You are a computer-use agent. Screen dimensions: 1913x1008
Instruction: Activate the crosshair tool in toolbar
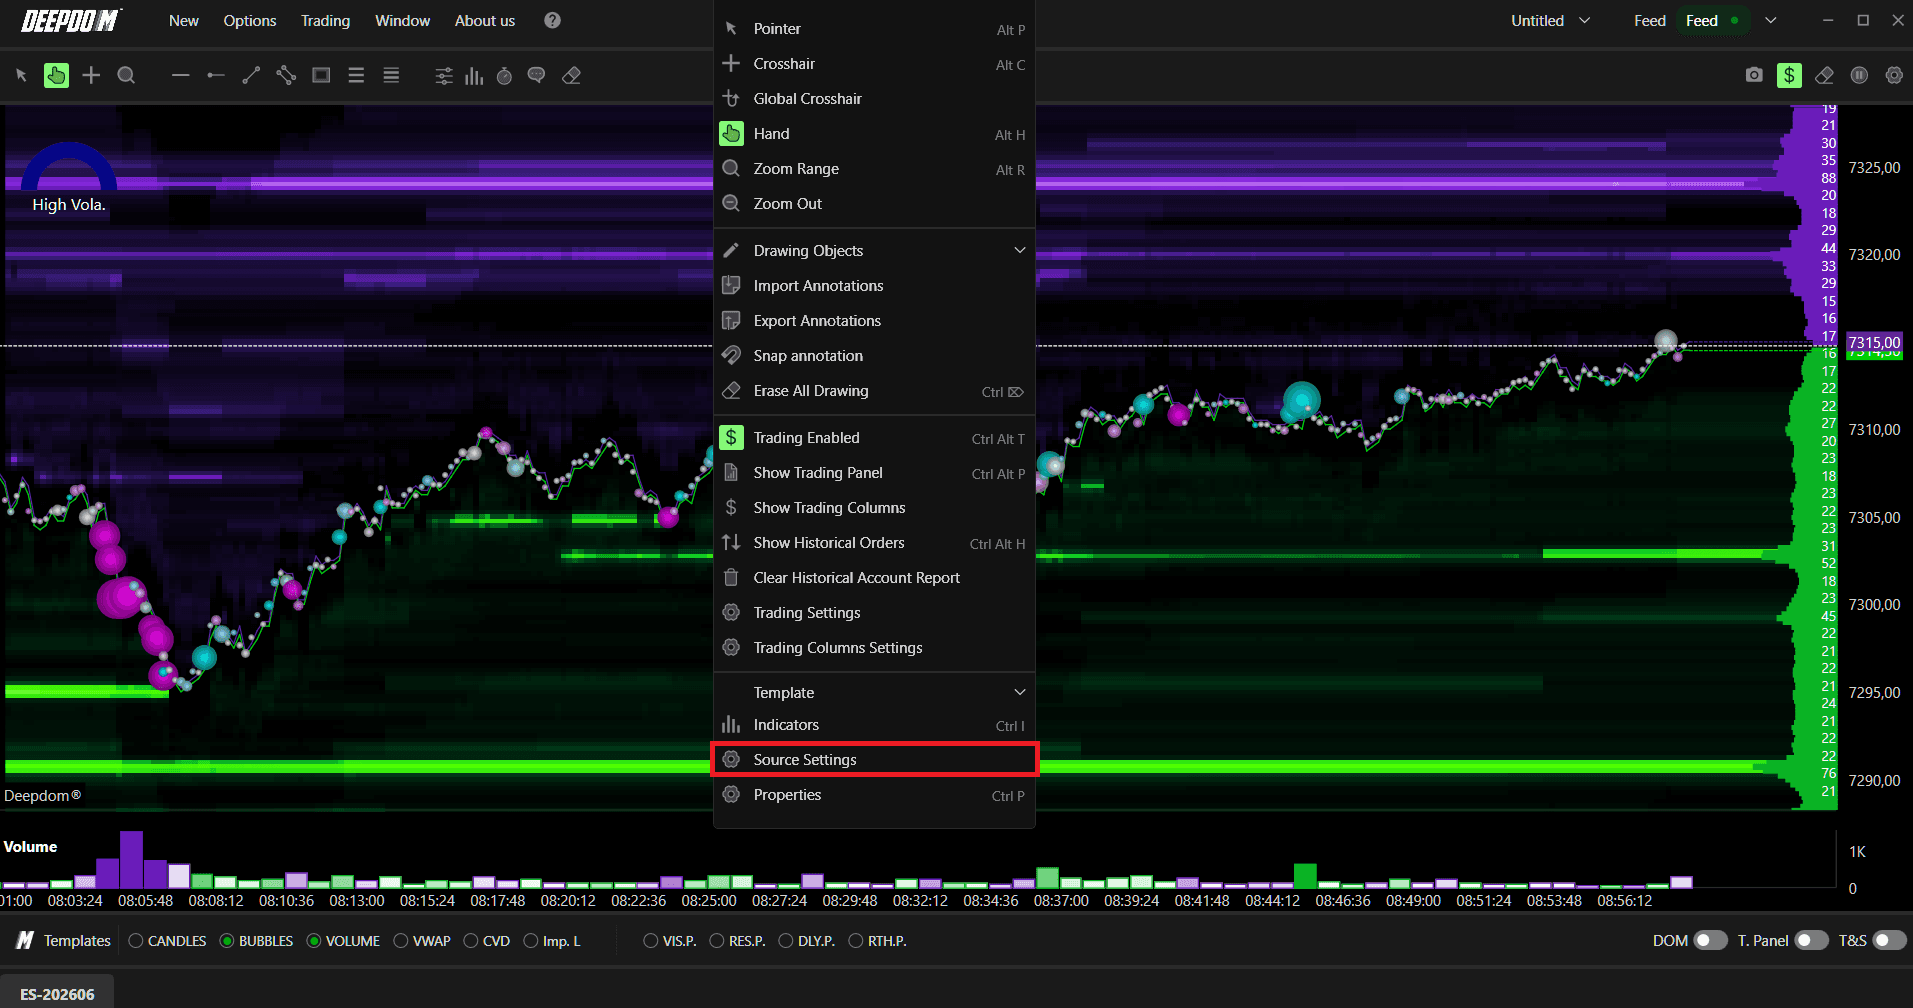(91, 75)
